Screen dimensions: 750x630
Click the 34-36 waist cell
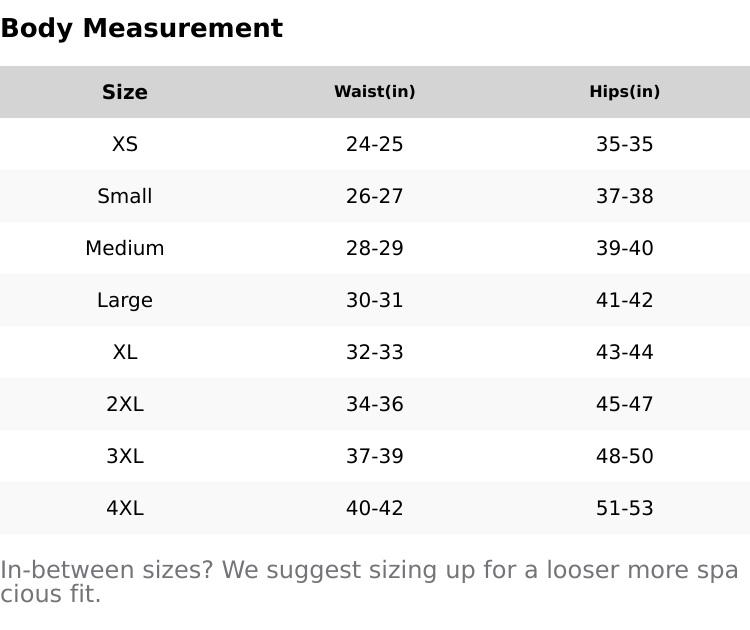point(375,404)
